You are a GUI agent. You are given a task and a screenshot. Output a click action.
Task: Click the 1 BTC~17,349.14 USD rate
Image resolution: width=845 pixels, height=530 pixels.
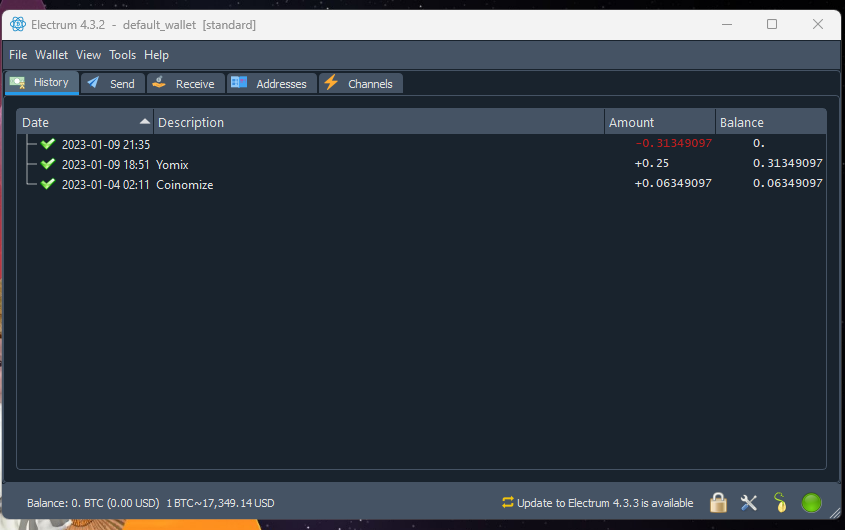(x=220, y=503)
